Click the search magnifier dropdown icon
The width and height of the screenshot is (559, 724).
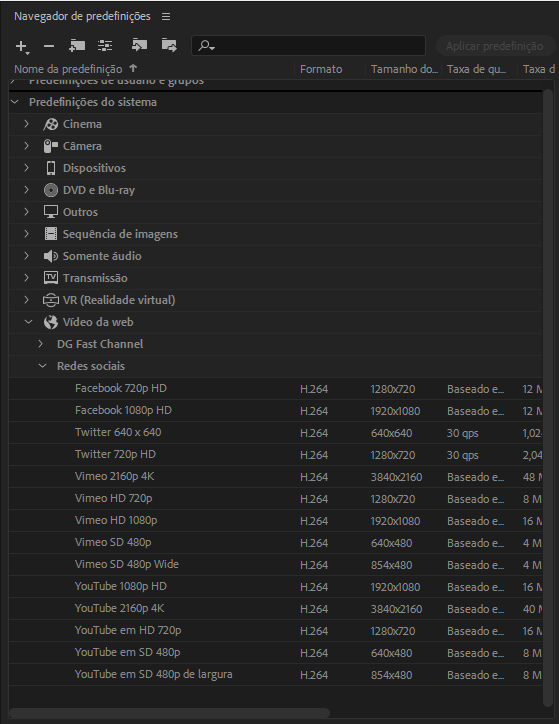click(x=206, y=46)
